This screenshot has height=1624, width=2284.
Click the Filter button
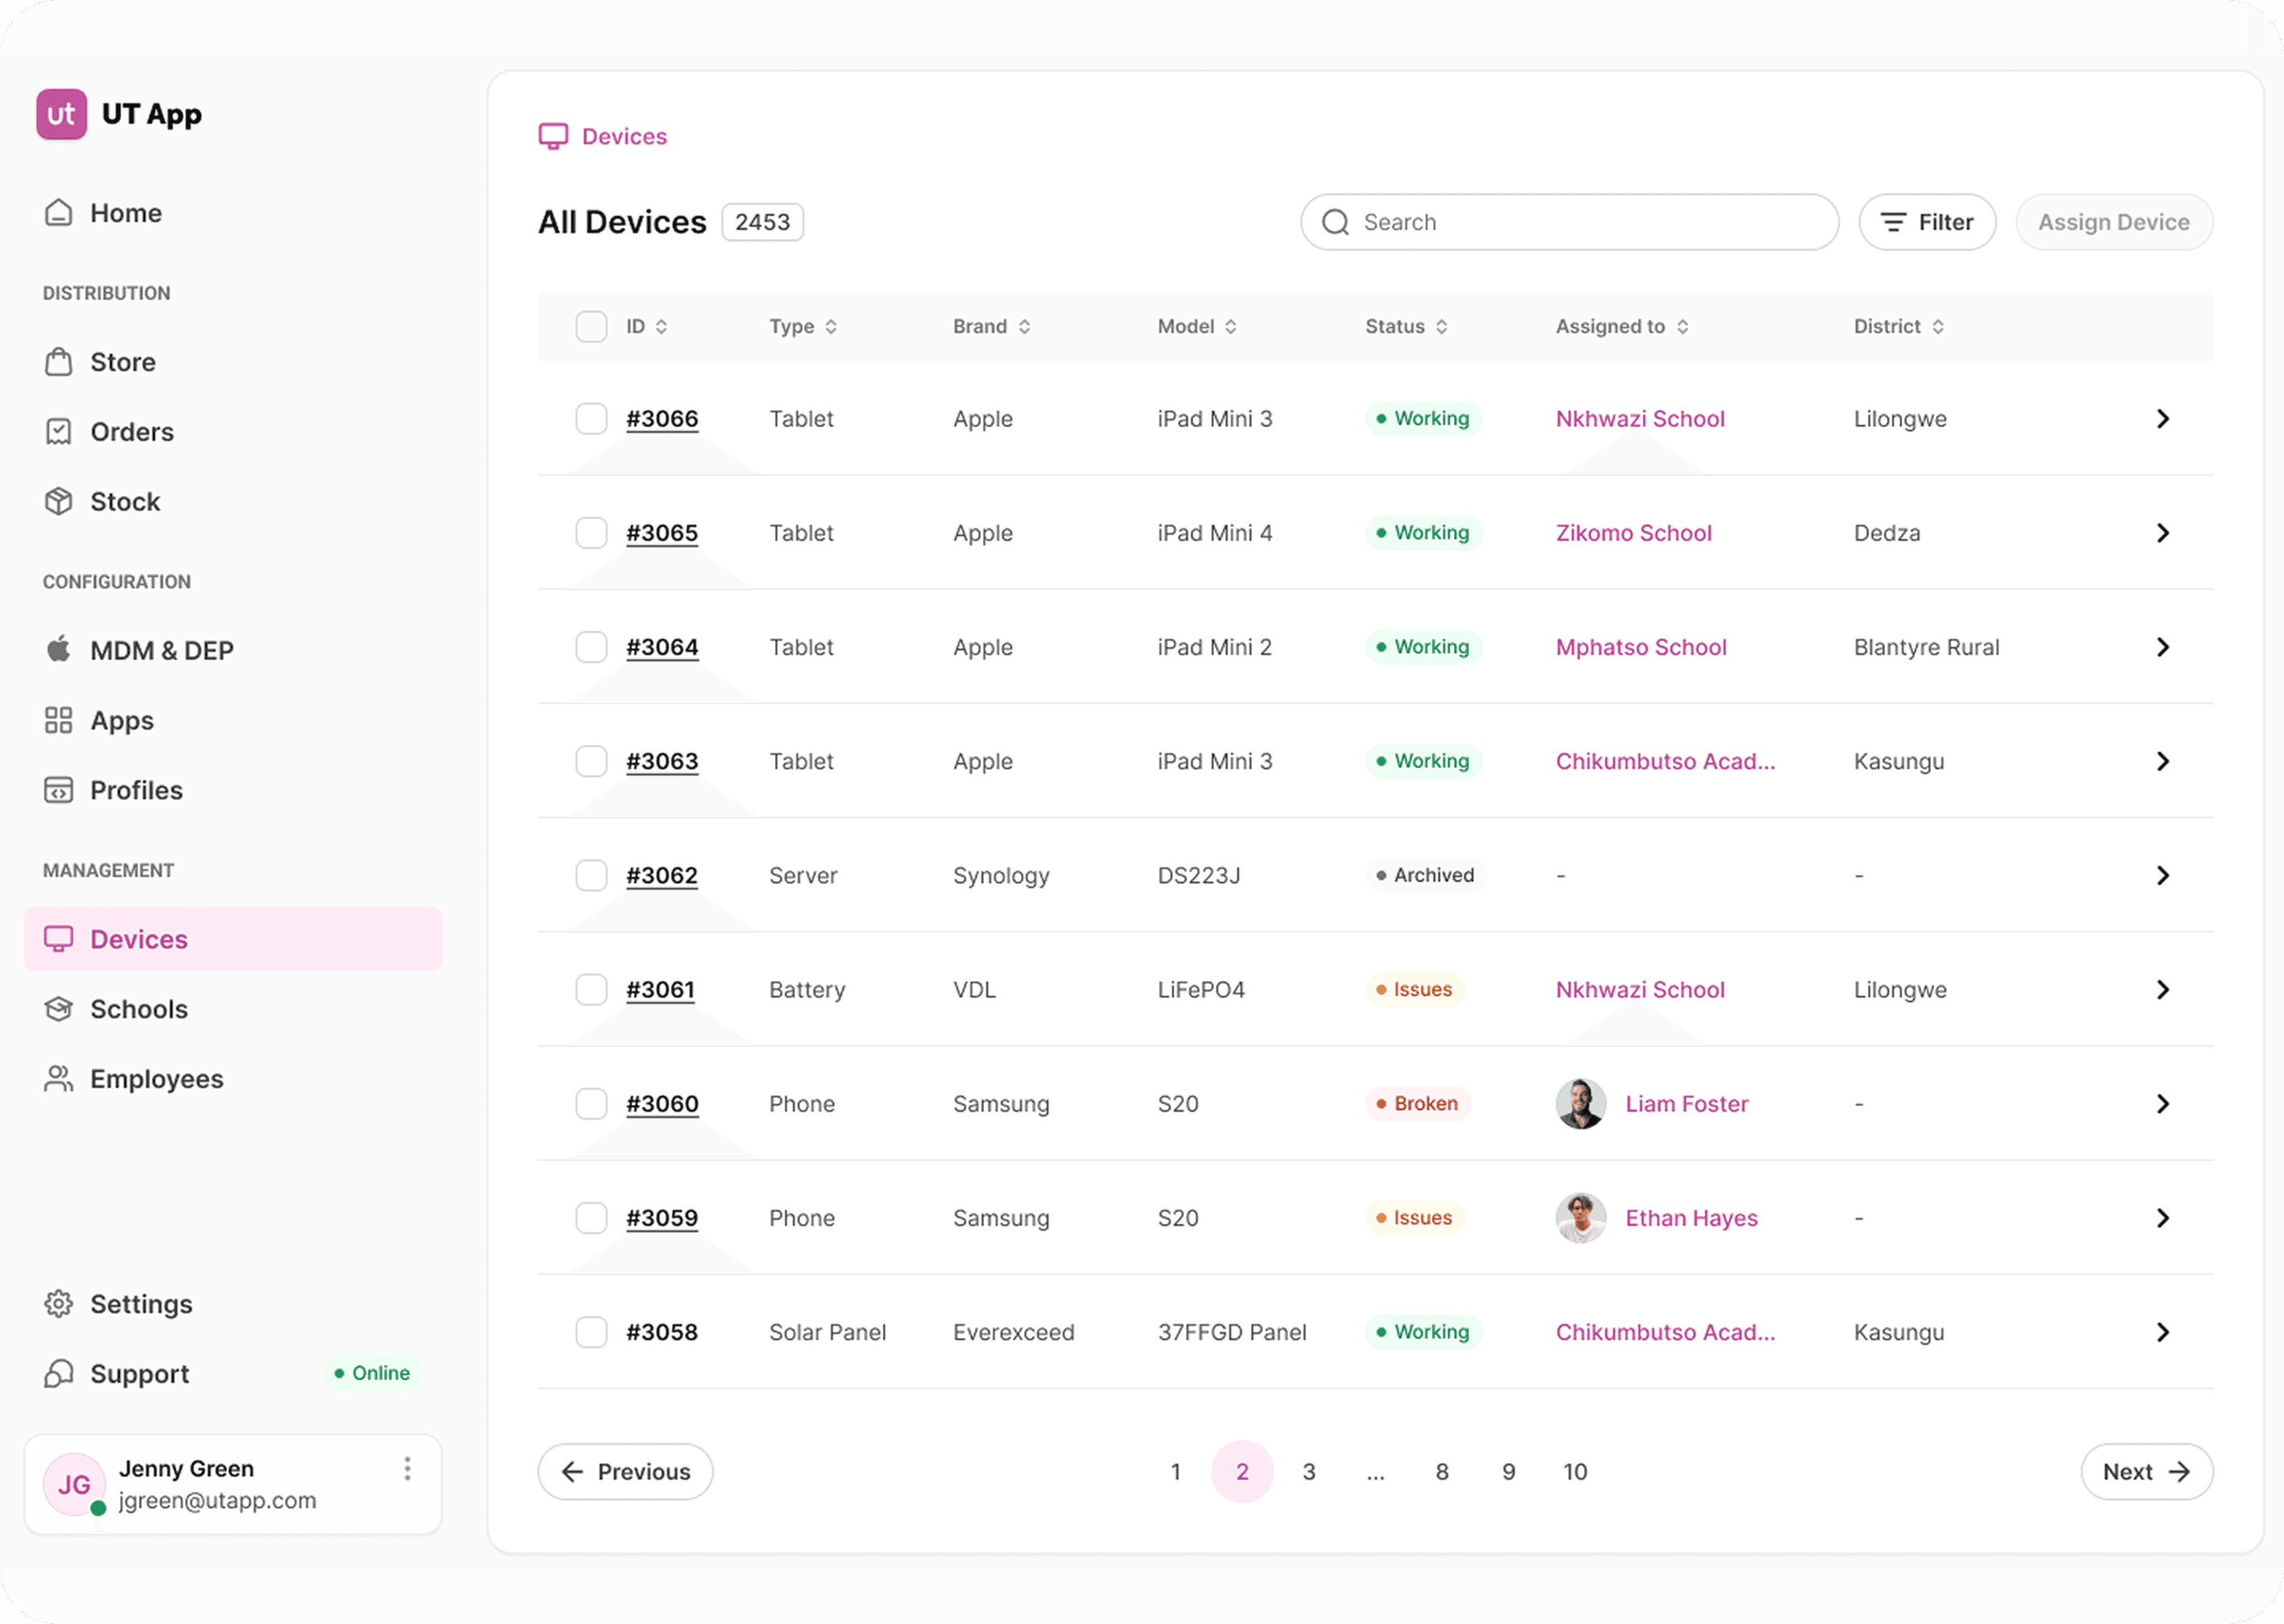(1927, 222)
